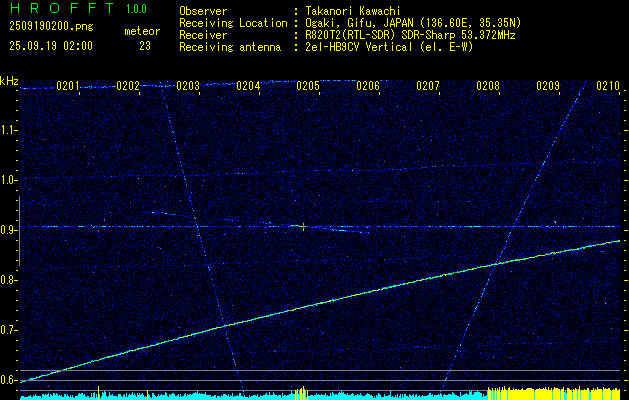Click the 1.0 kHz frequency label
629x400 pixels.
click(x=8, y=180)
